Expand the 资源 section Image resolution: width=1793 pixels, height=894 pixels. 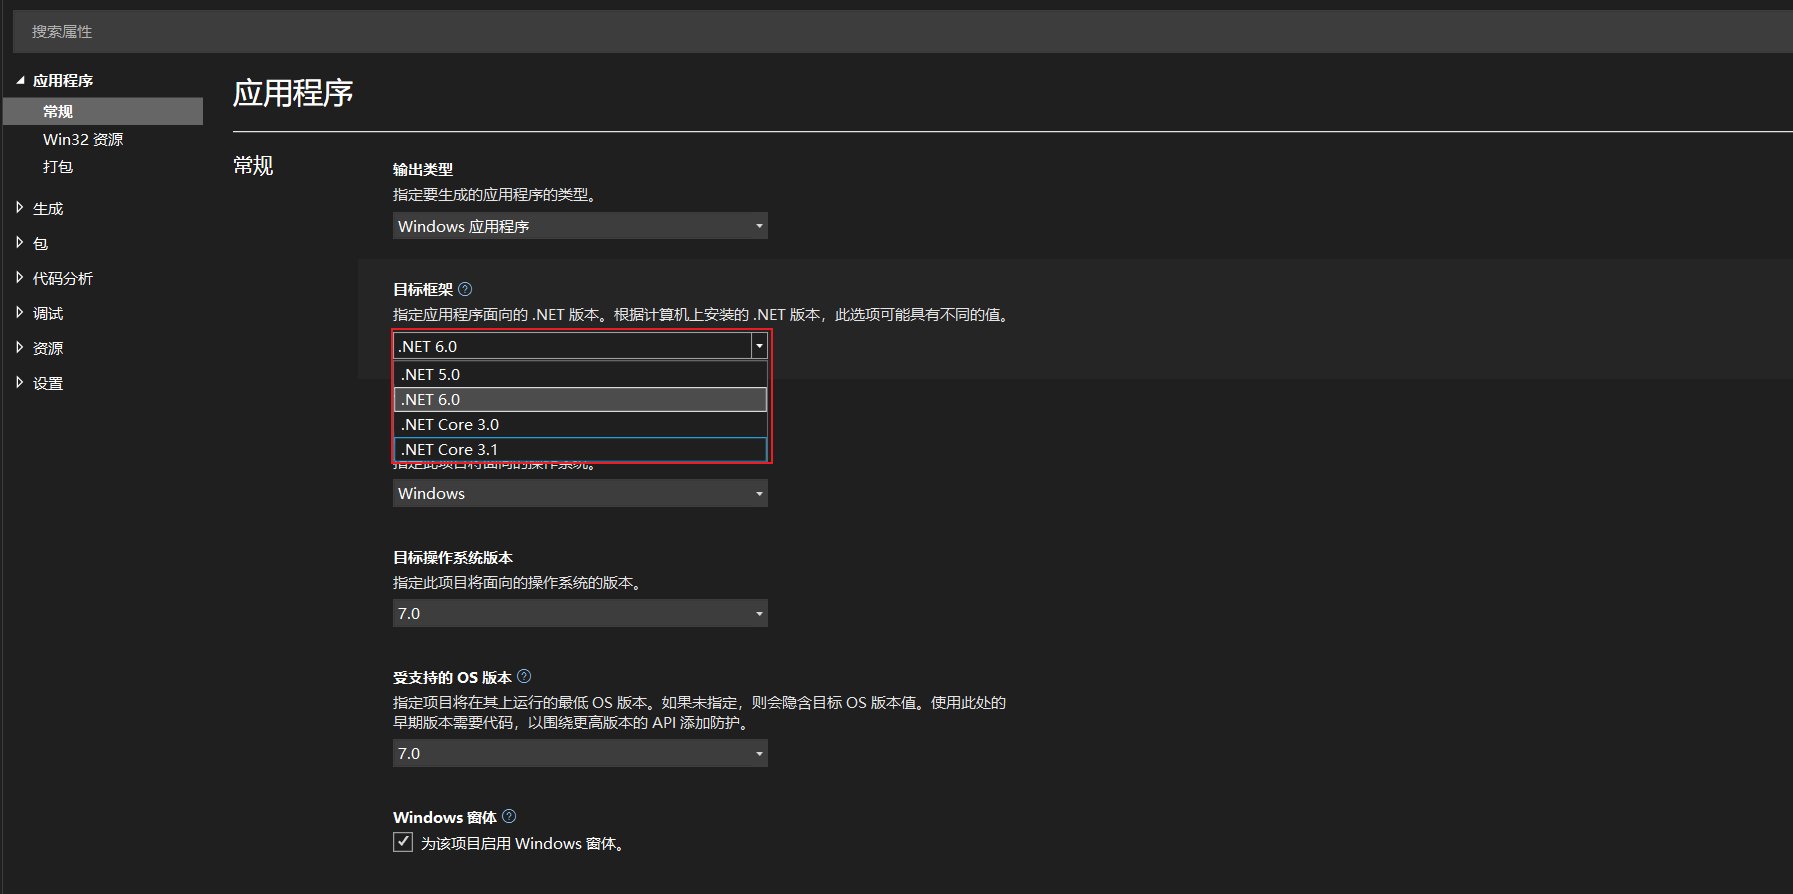point(19,348)
